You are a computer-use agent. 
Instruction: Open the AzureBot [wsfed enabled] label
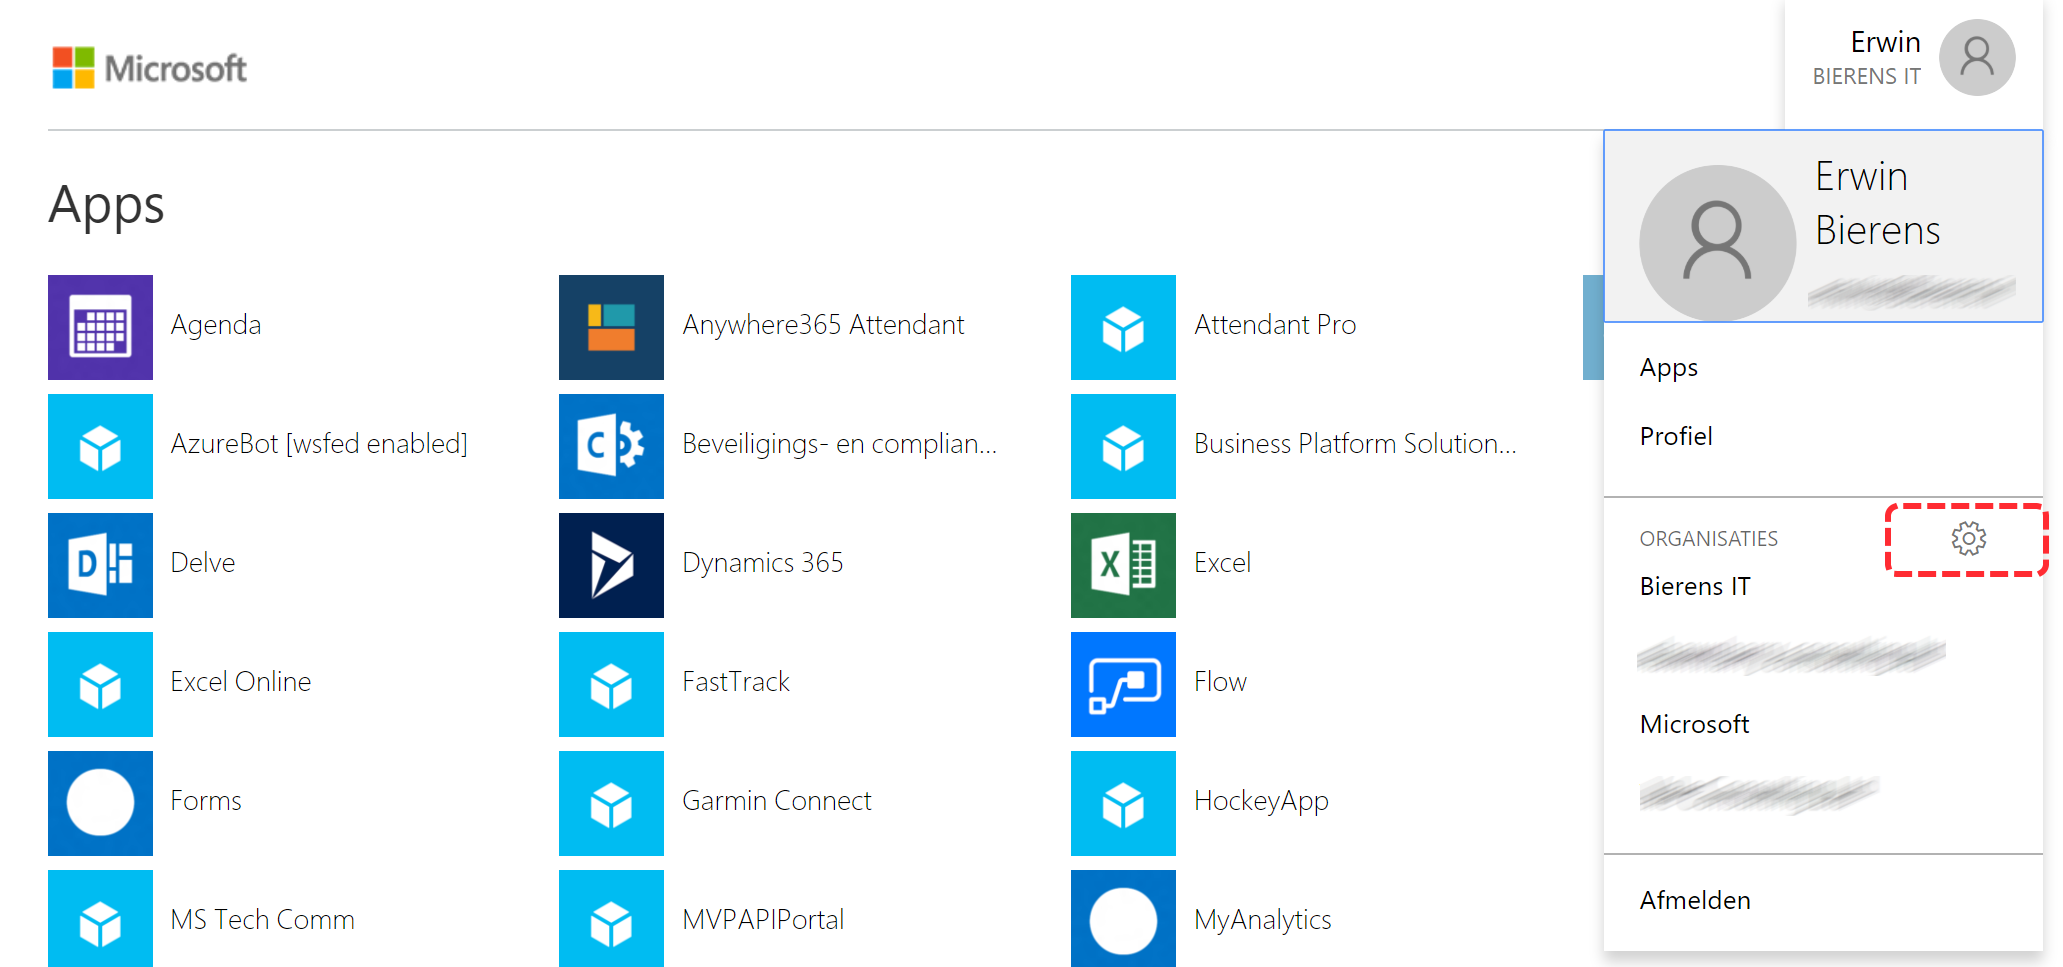pyautogui.click(x=319, y=444)
